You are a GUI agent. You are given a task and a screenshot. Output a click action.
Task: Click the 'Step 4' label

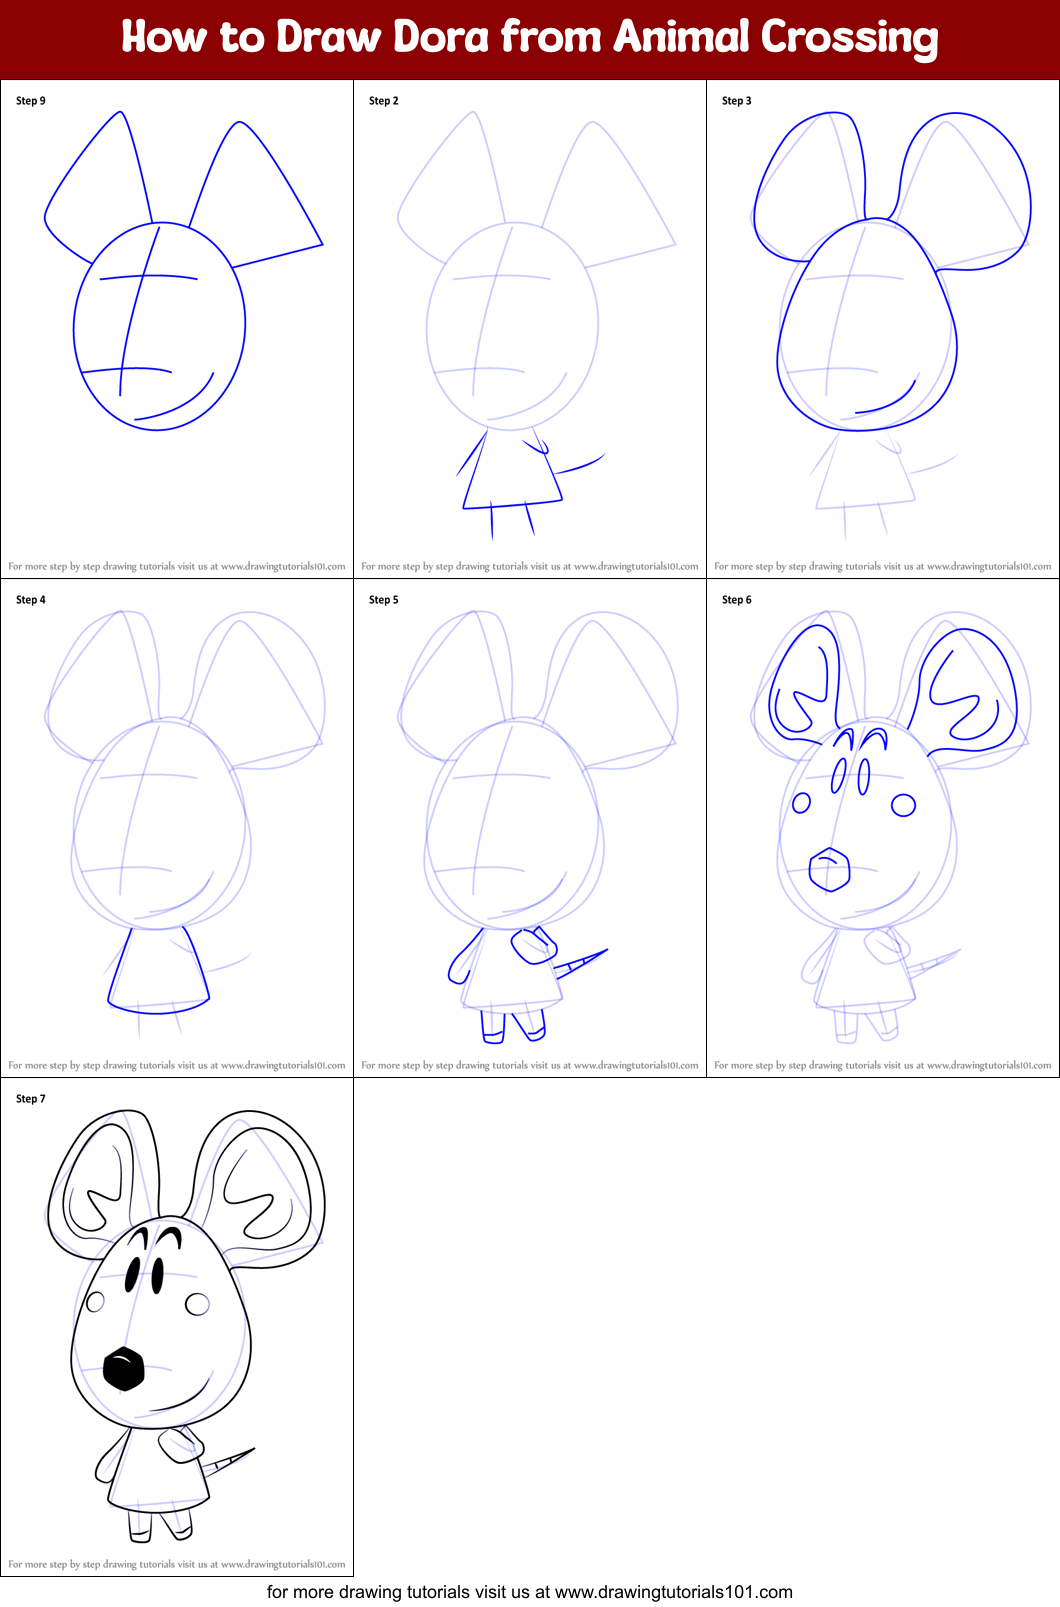click(31, 600)
